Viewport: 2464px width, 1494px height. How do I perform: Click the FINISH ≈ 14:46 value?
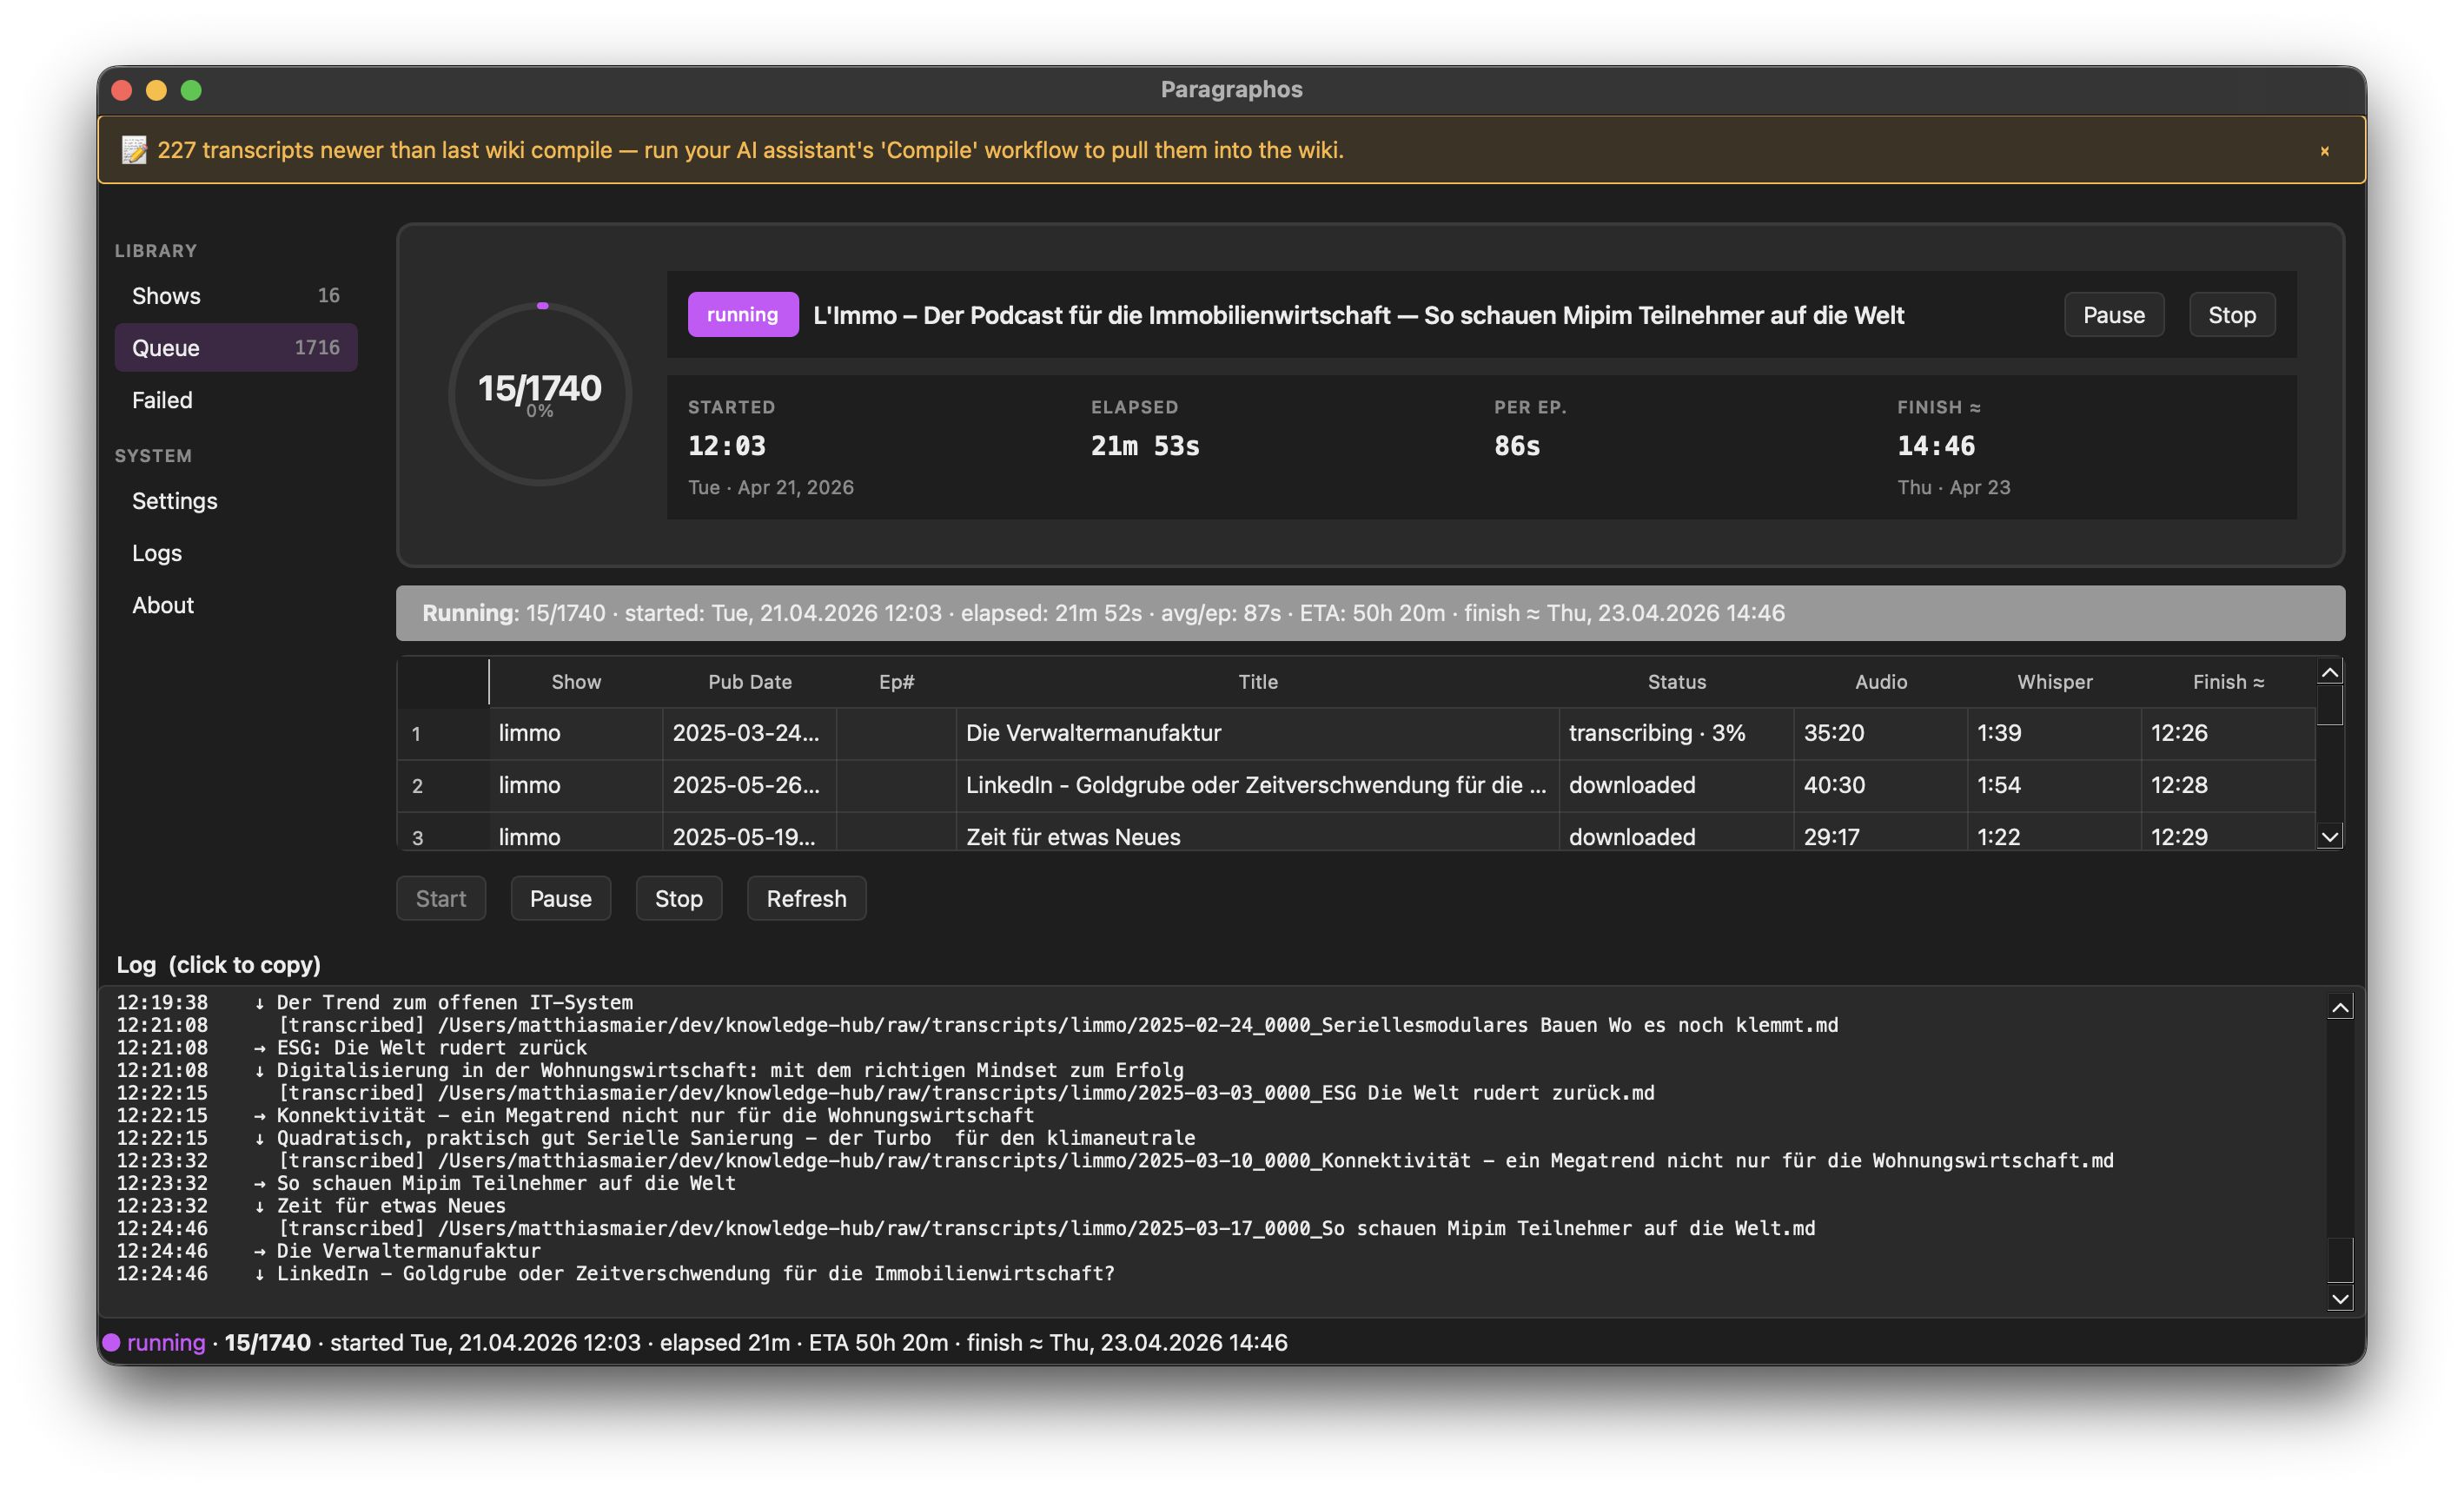pyautogui.click(x=1936, y=446)
